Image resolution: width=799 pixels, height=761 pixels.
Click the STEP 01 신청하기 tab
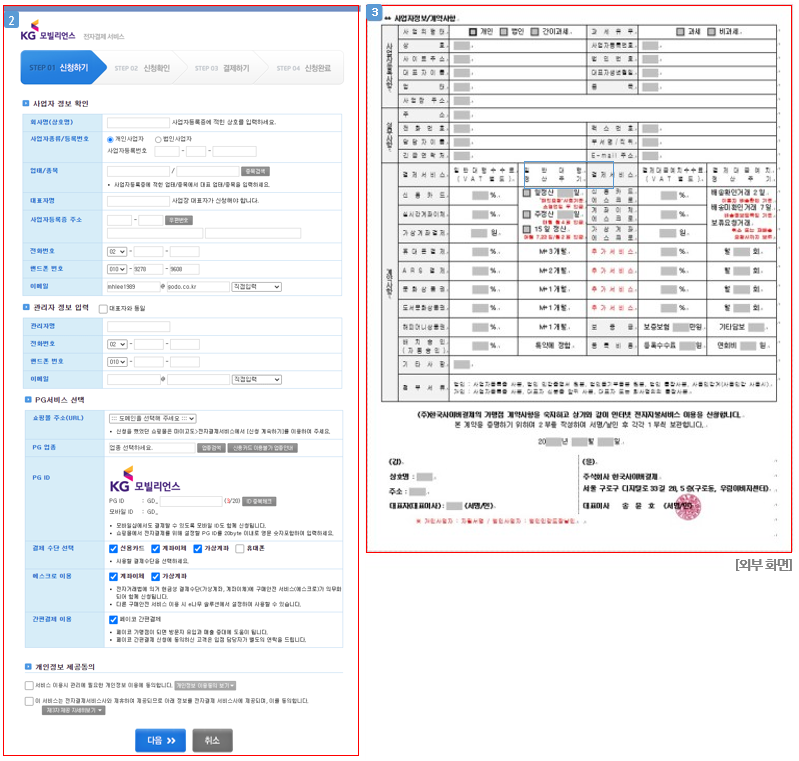60,68
